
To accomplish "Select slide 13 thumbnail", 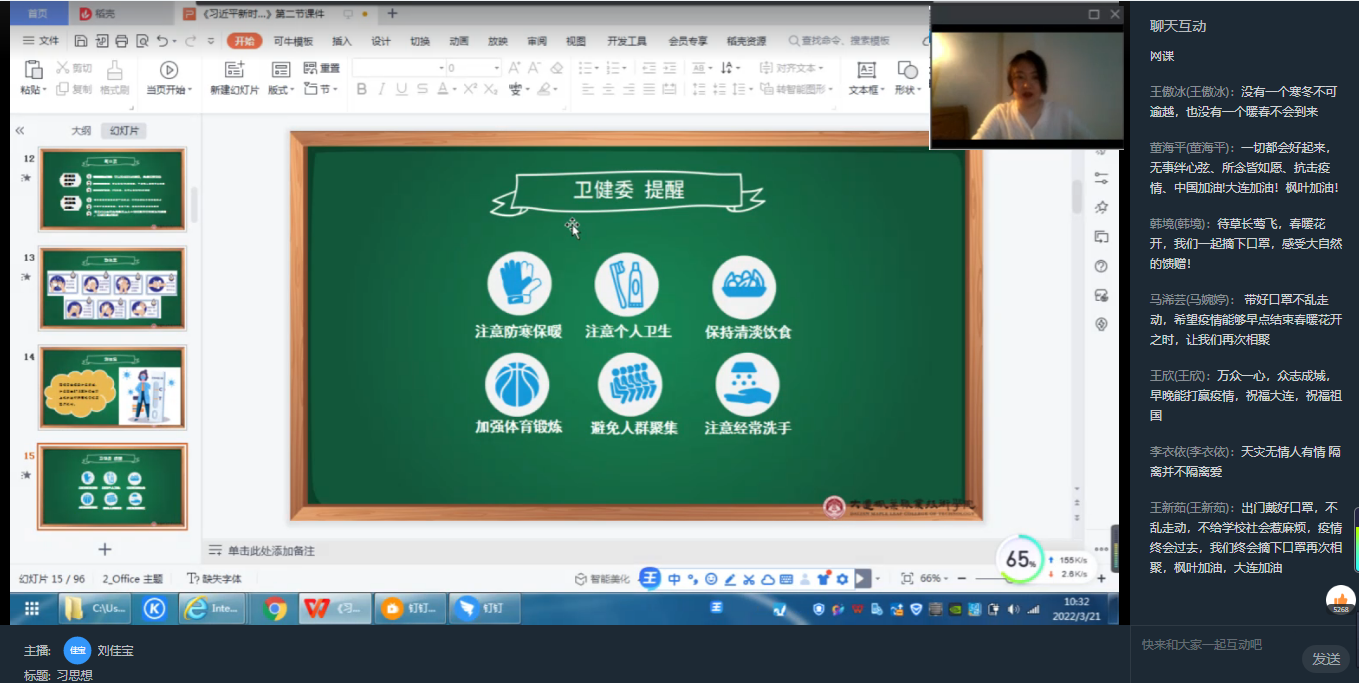I will pyautogui.click(x=112, y=288).
